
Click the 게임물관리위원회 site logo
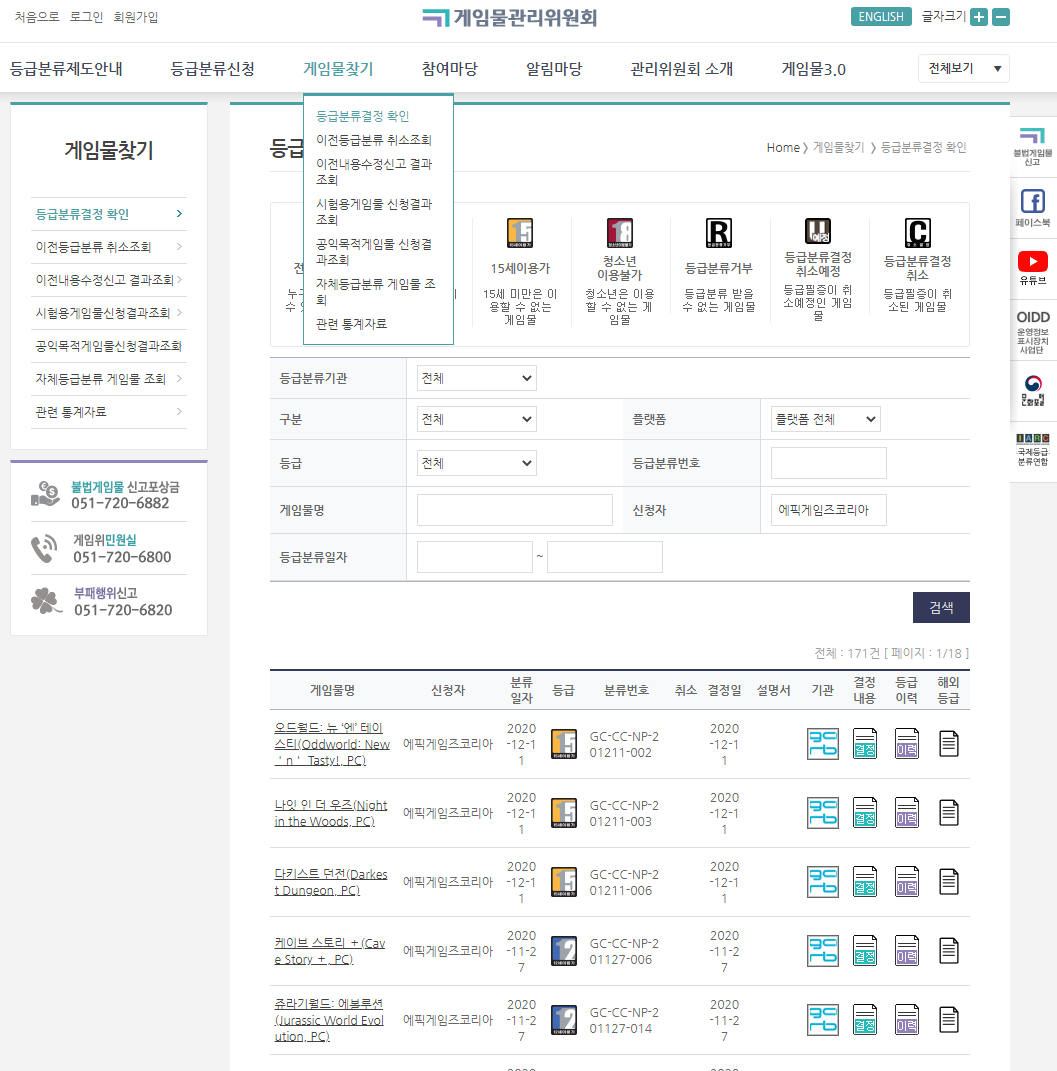(509, 17)
